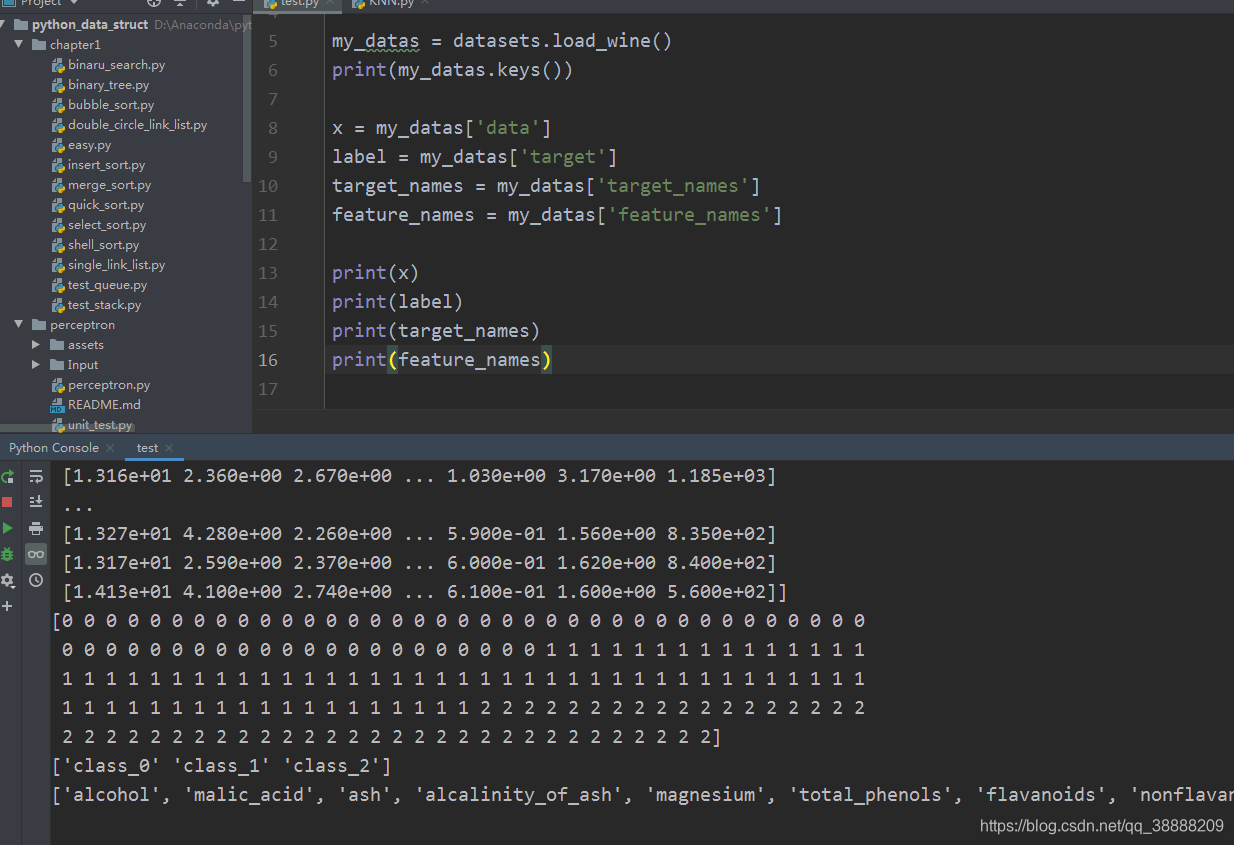Open the perceptron.py file
The height and width of the screenshot is (845, 1234).
(109, 384)
